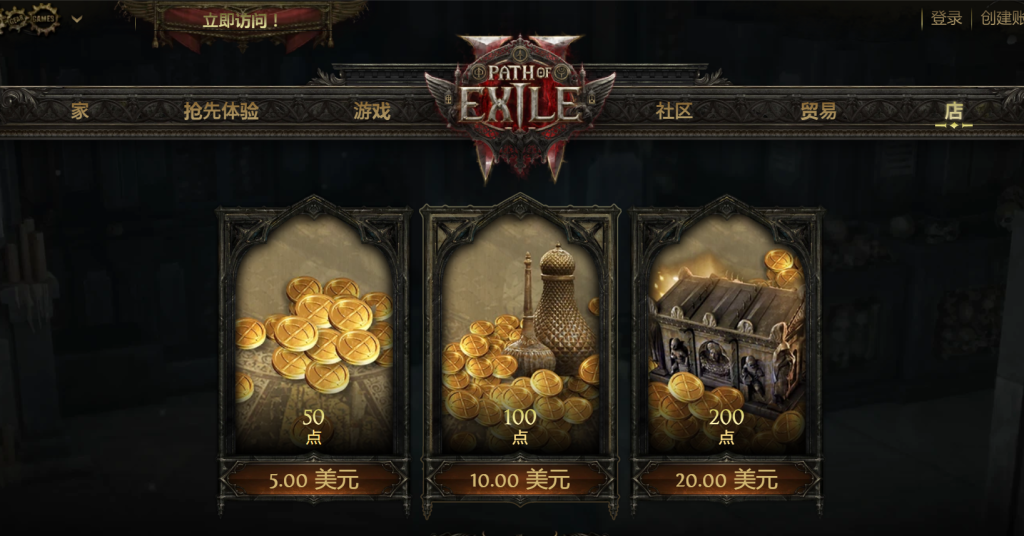Image resolution: width=1024 pixels, height=536 pixels.
Task: Expand the chevron beside the GGG logo
Action: (x=77, y=19)
